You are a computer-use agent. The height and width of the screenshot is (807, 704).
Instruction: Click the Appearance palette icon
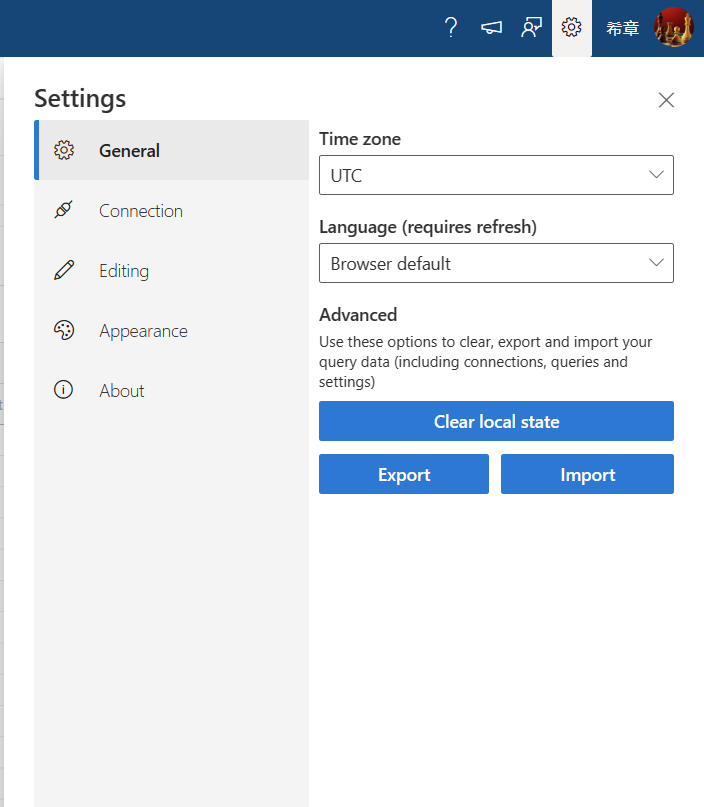[64, 330]
